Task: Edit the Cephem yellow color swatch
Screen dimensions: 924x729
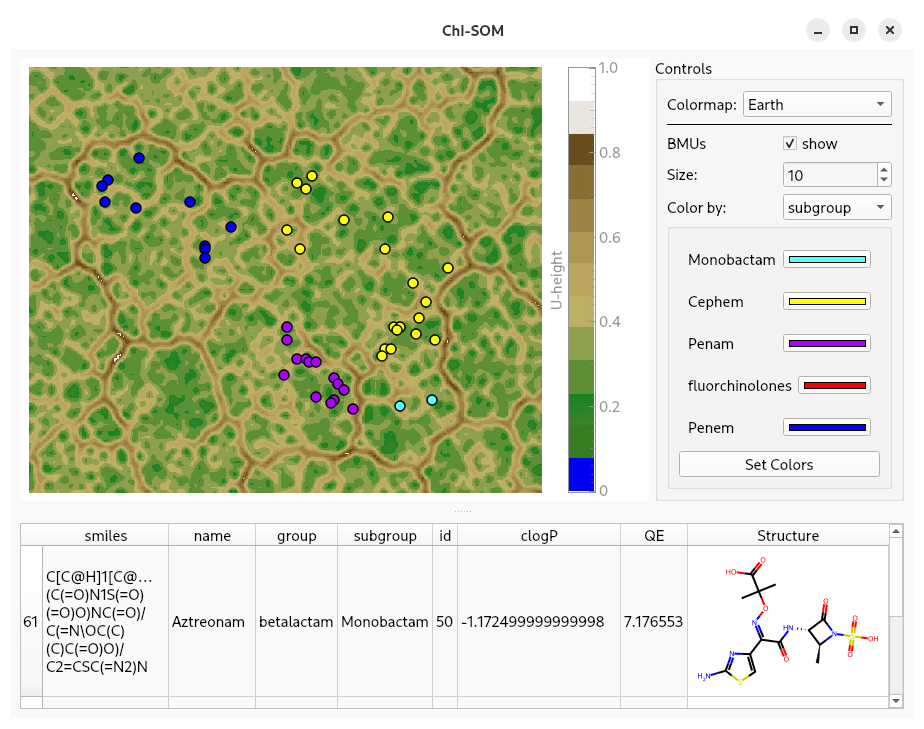Action: click(826, 301)
